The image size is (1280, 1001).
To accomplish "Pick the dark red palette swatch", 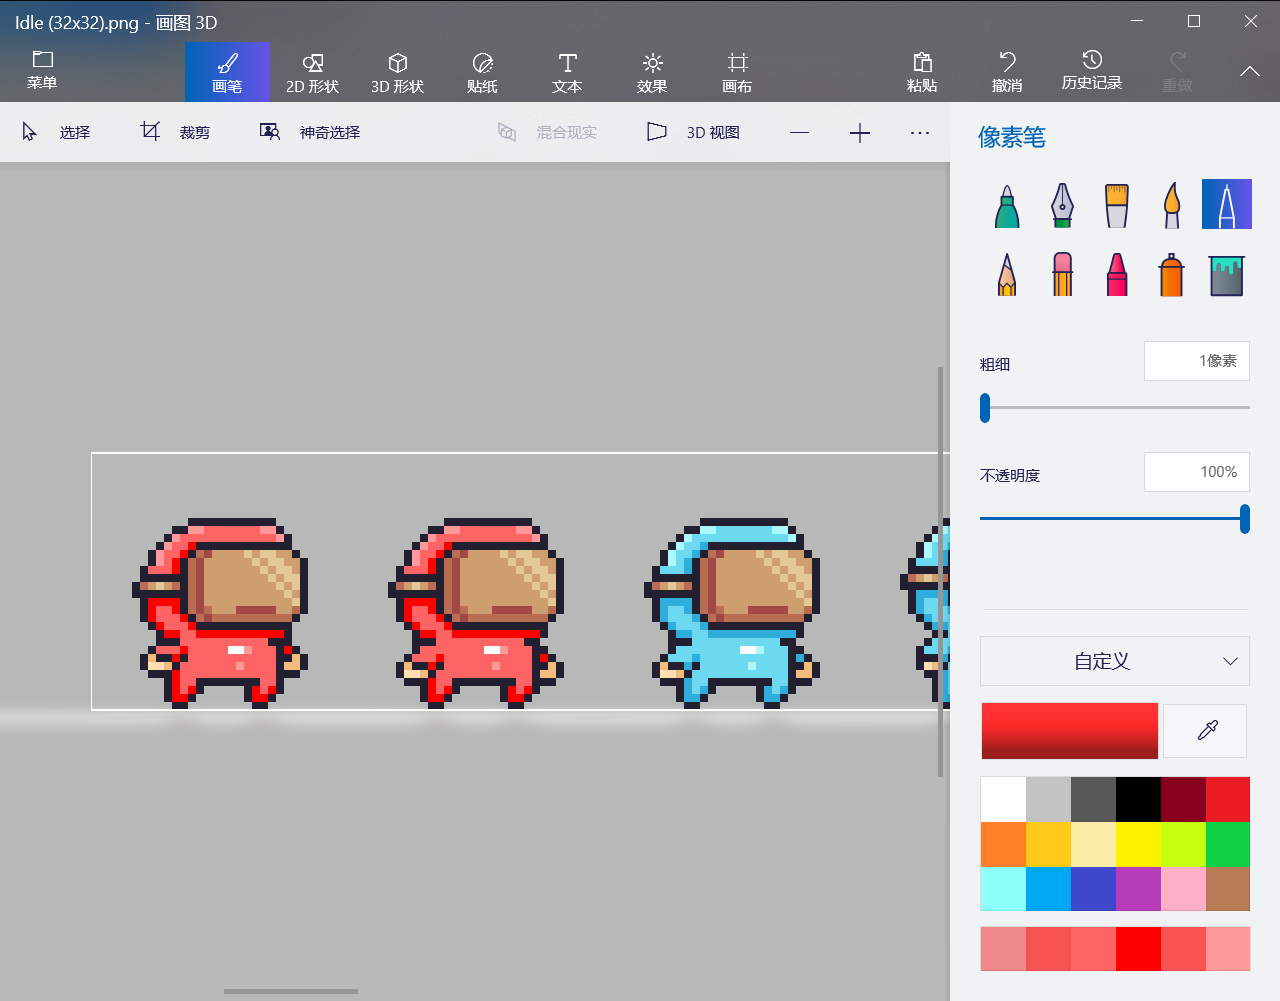I will coord(1183,799).
